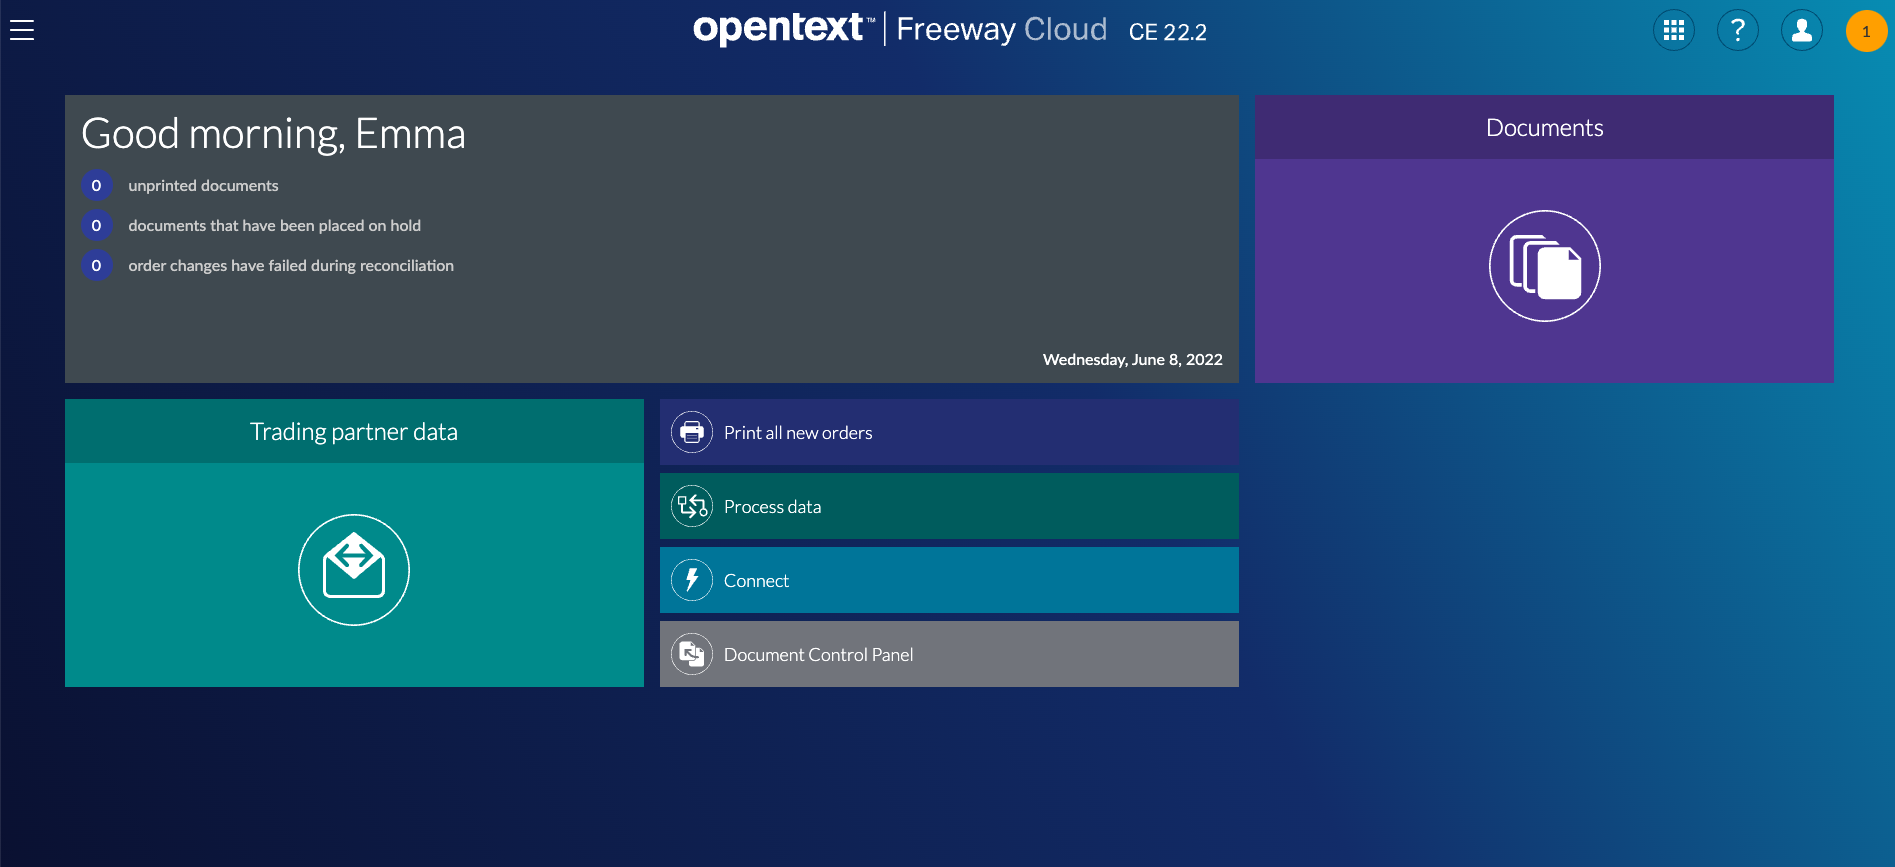Click the 'Good morning, Emma' greeting

[x=273, y=134]
